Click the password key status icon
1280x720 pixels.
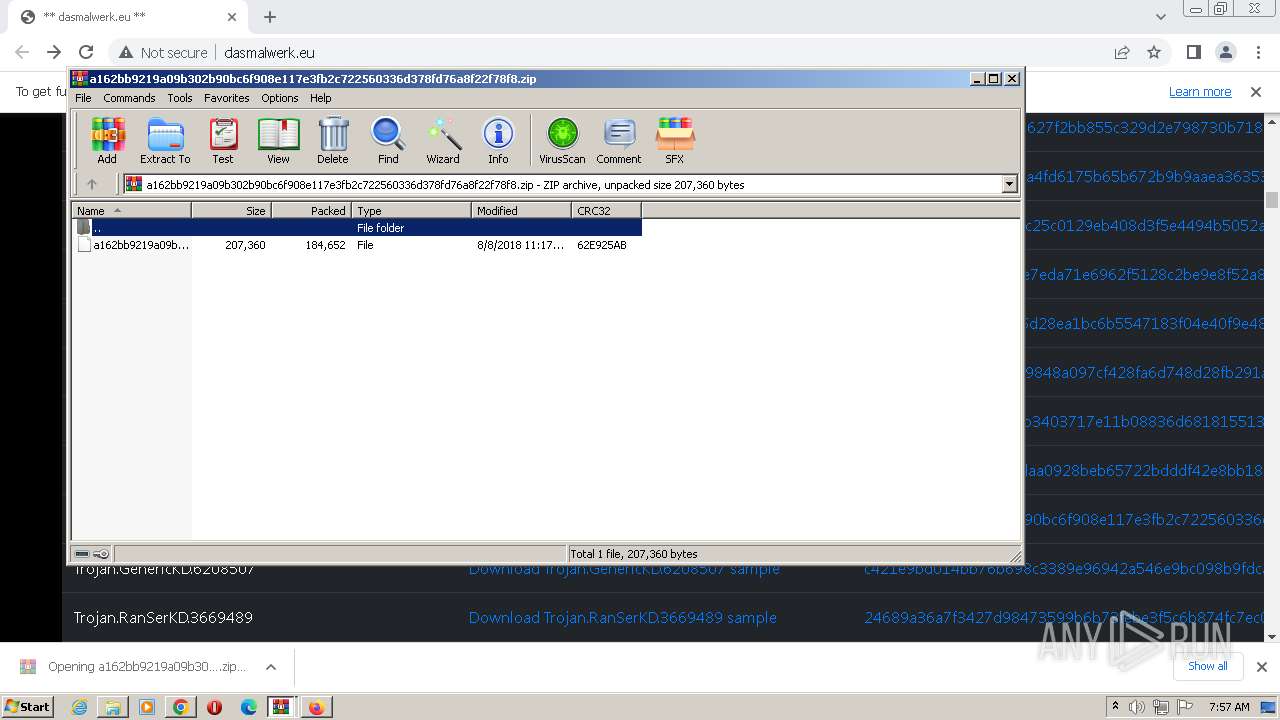[x=101, y=554]
